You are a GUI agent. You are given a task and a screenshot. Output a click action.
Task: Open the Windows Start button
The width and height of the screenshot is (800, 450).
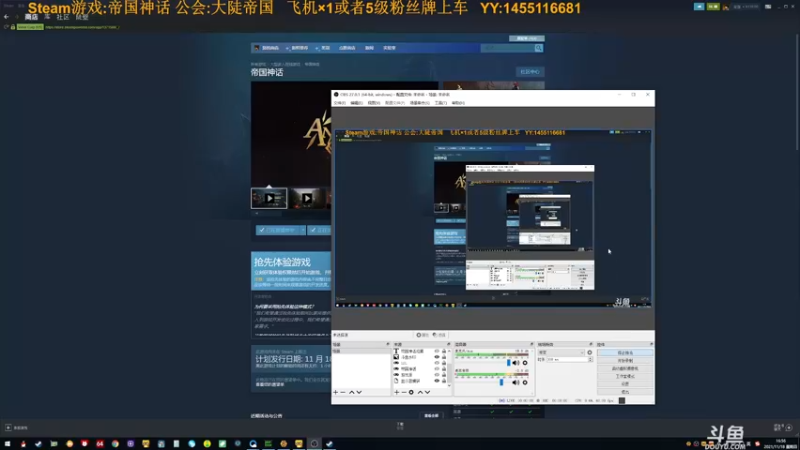[x=7, y=444]
